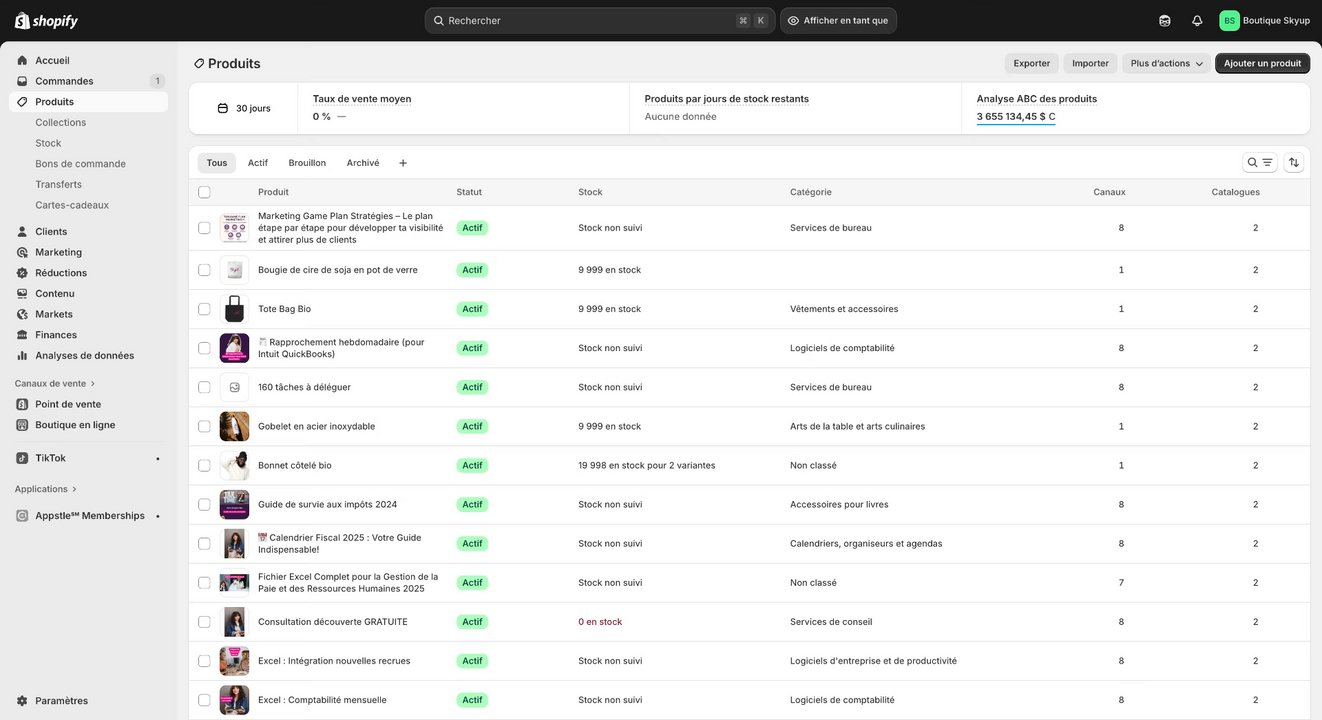Click the TikTok app icon in sidebar
Viewport: 1322px width, 720px height.
(22, 458)
